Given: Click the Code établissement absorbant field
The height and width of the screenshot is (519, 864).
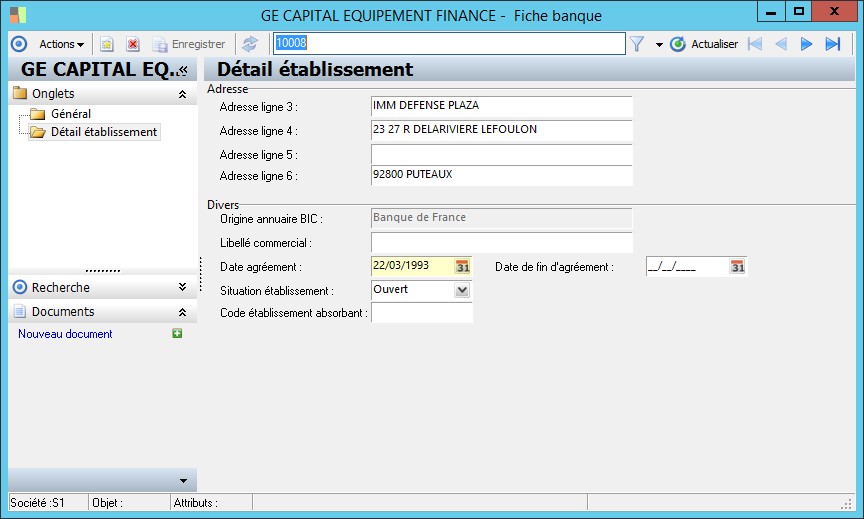Looking at the screenshot, I should click(x=422, y=313).
